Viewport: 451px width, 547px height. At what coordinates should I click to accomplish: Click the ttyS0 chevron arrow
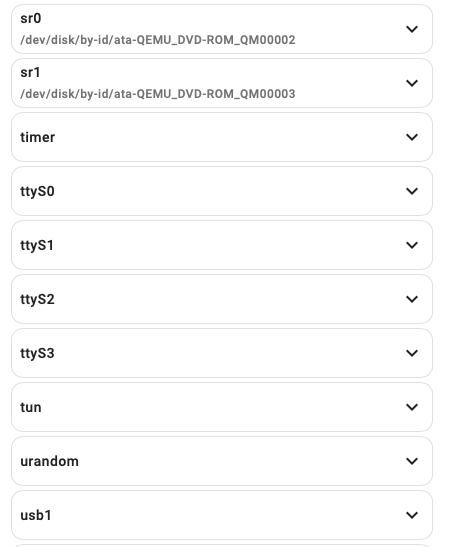point(412,191)
